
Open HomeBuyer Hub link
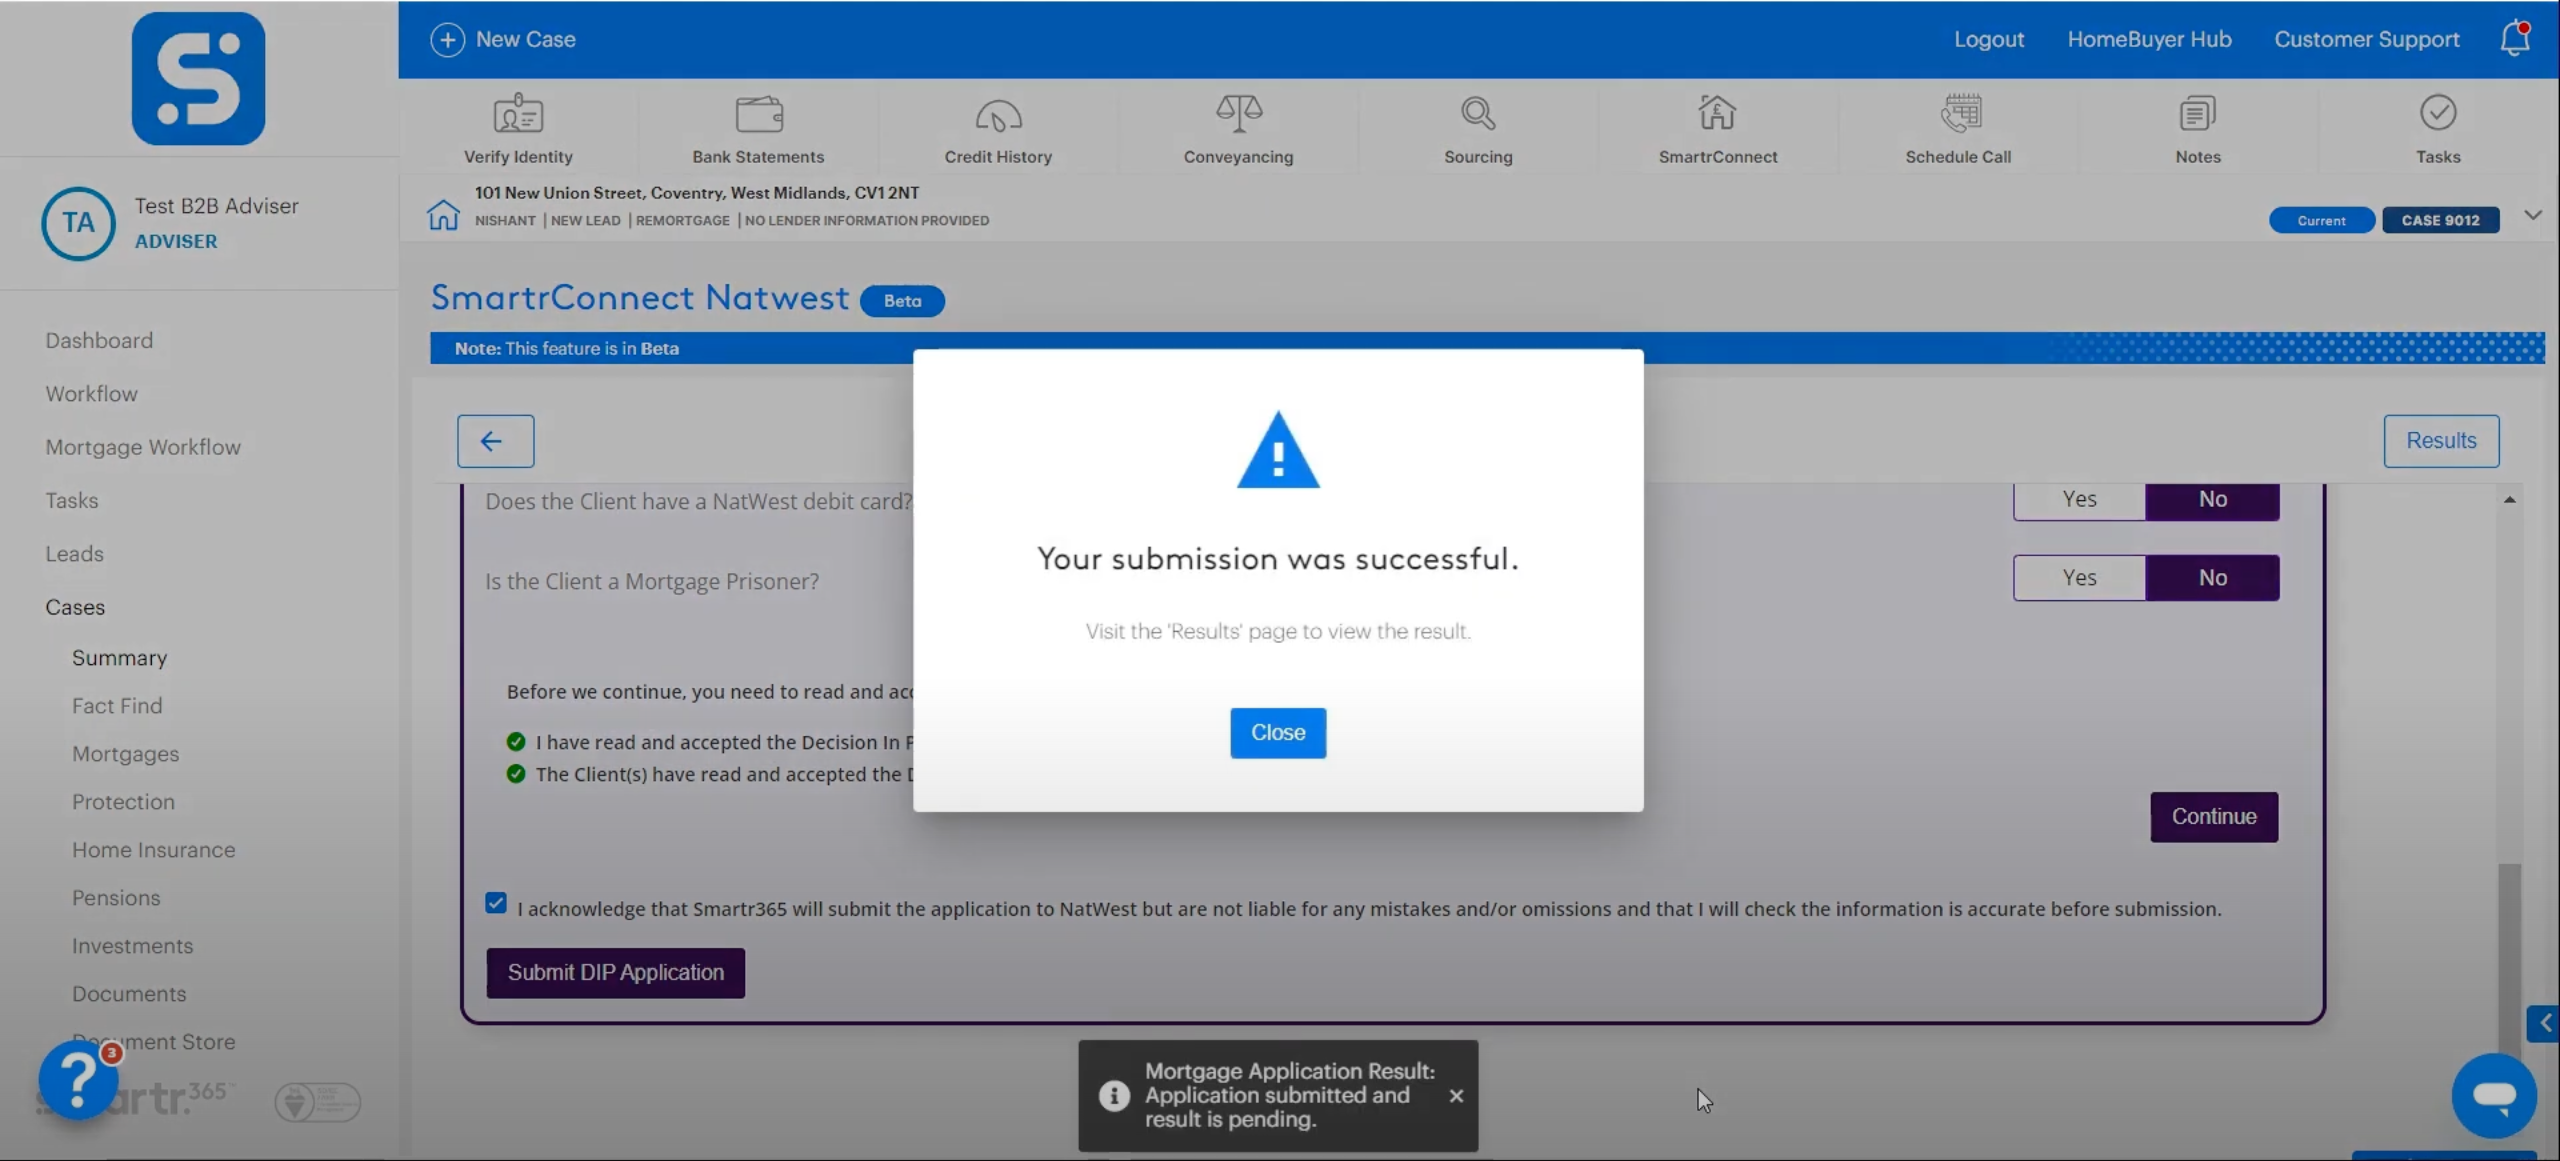2149,39
